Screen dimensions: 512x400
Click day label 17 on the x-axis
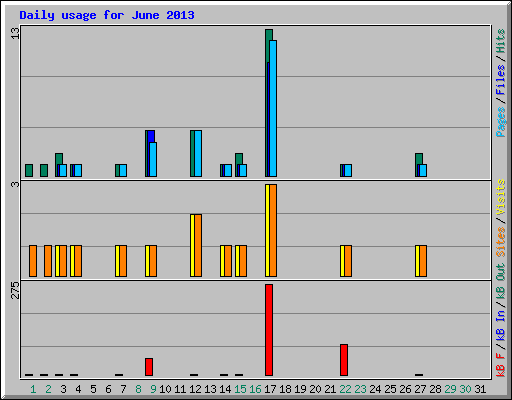click(270, 389)
